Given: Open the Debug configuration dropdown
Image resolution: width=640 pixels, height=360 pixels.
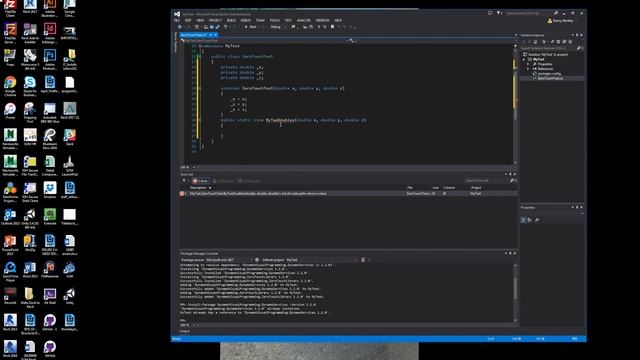Looking at the screenshot, I should 278,27.
